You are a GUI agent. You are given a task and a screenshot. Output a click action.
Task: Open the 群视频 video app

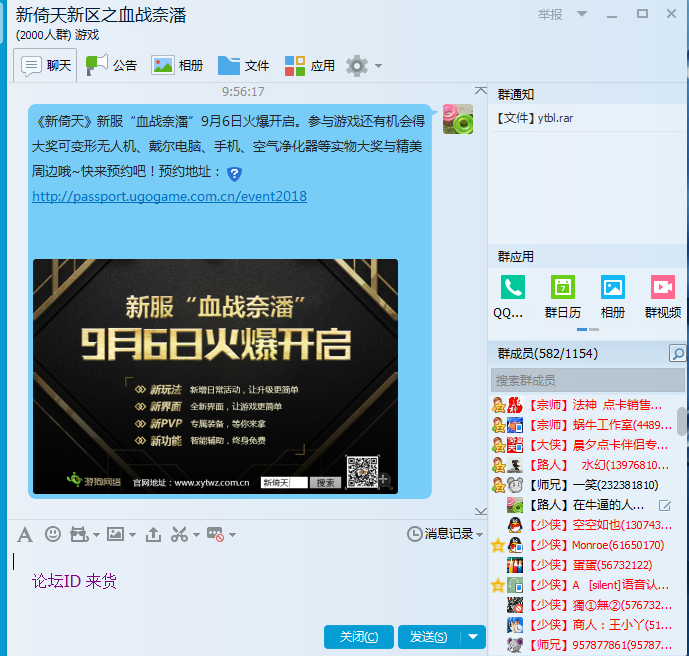pos(663,287)
